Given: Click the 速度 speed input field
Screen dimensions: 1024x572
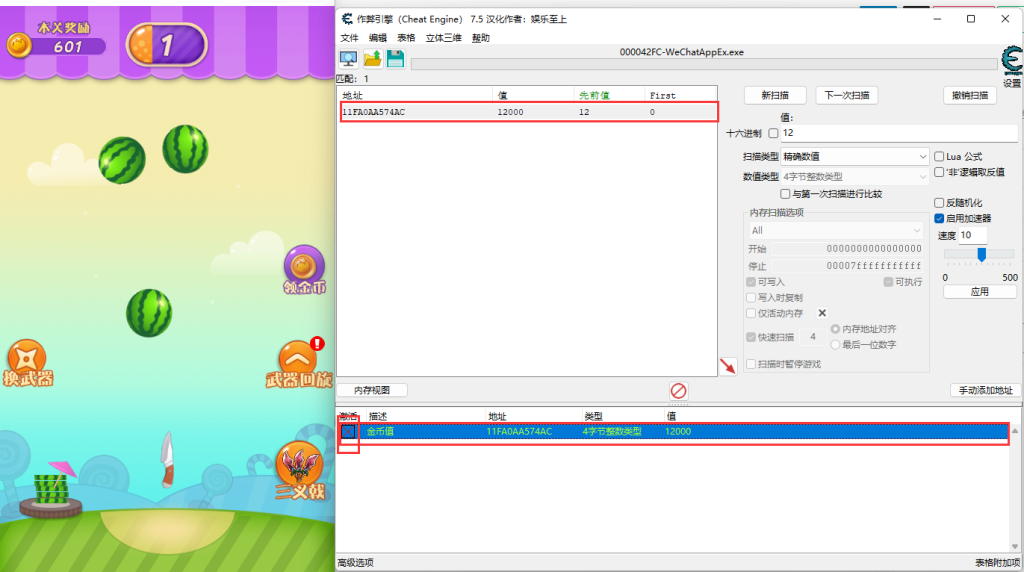Looking at the screenshot, I should tap(973, 235).
